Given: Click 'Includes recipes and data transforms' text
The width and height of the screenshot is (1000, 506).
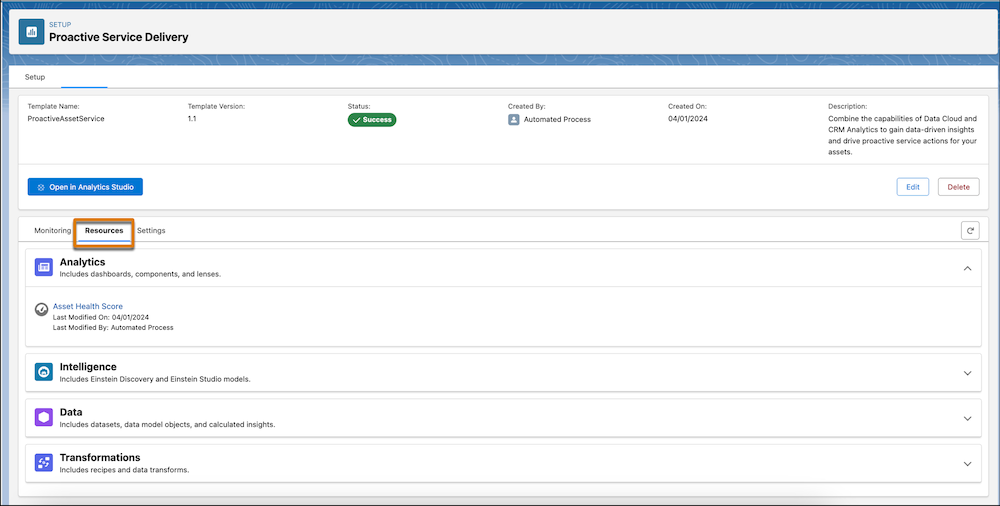Looking at the screenshot, I should (x=124, y=470).
